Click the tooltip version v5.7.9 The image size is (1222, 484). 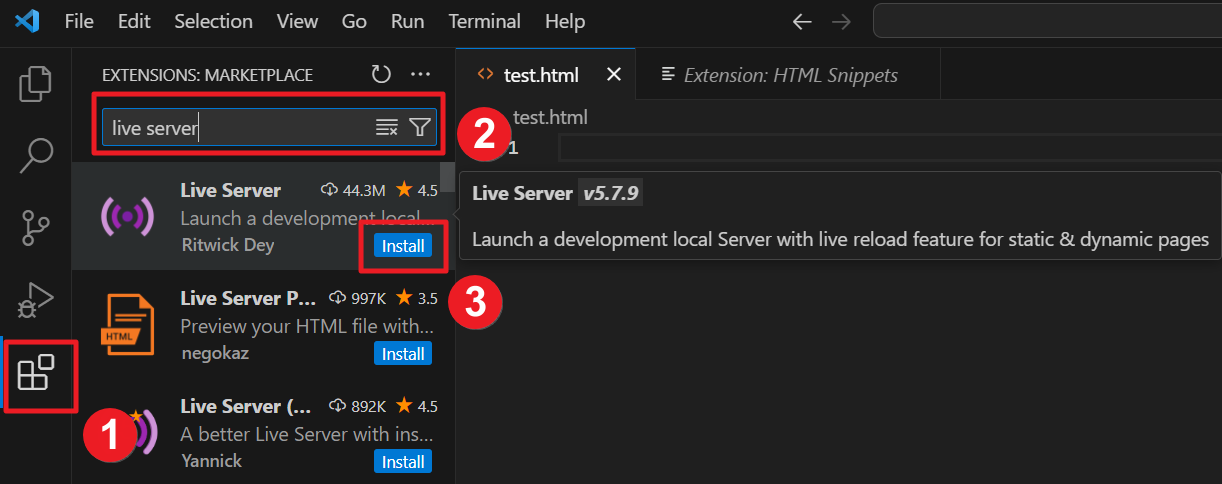coord(611,193)
